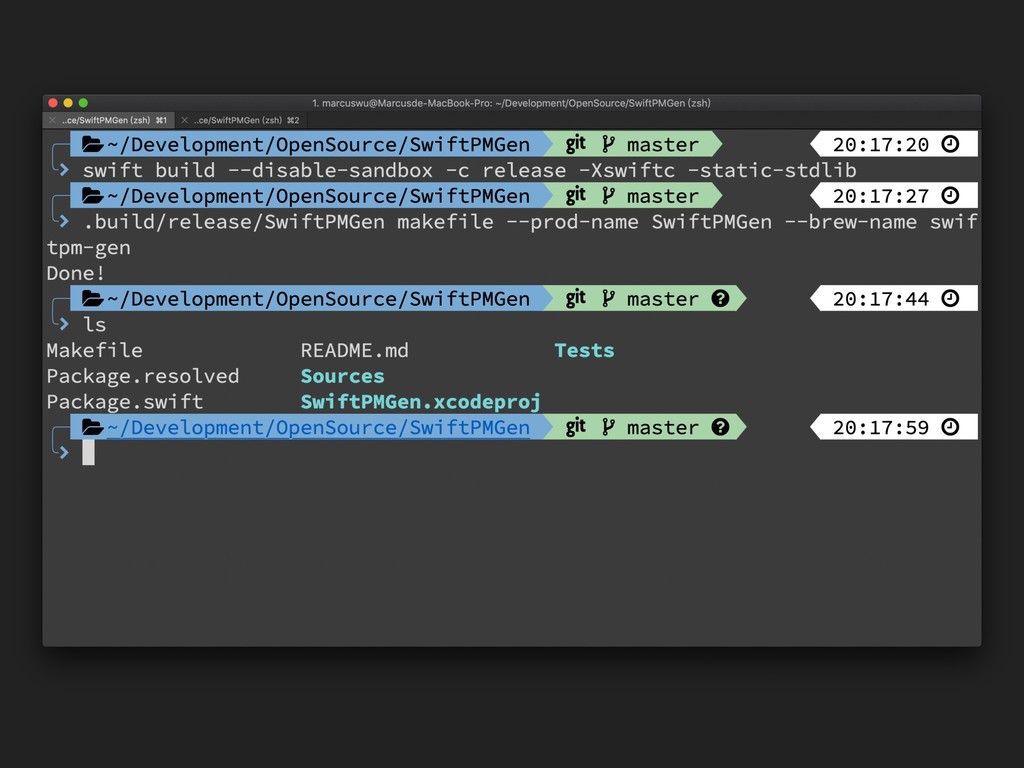The image size is (1024, 768).
Task: Click the branch icon in the 20:17:20 prompt
Action: coord(608,144)
